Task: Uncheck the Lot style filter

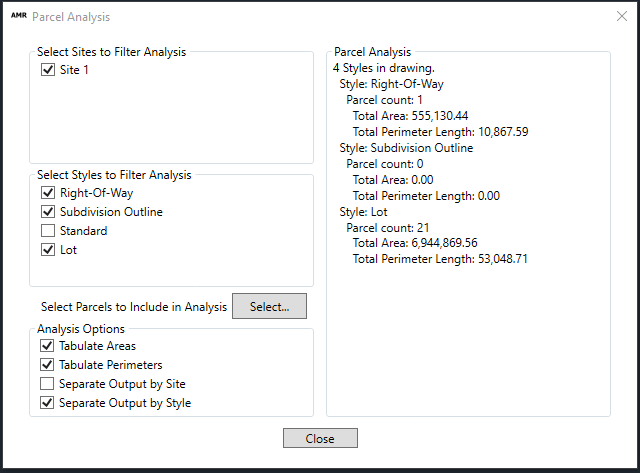Action: coord(48,250)
